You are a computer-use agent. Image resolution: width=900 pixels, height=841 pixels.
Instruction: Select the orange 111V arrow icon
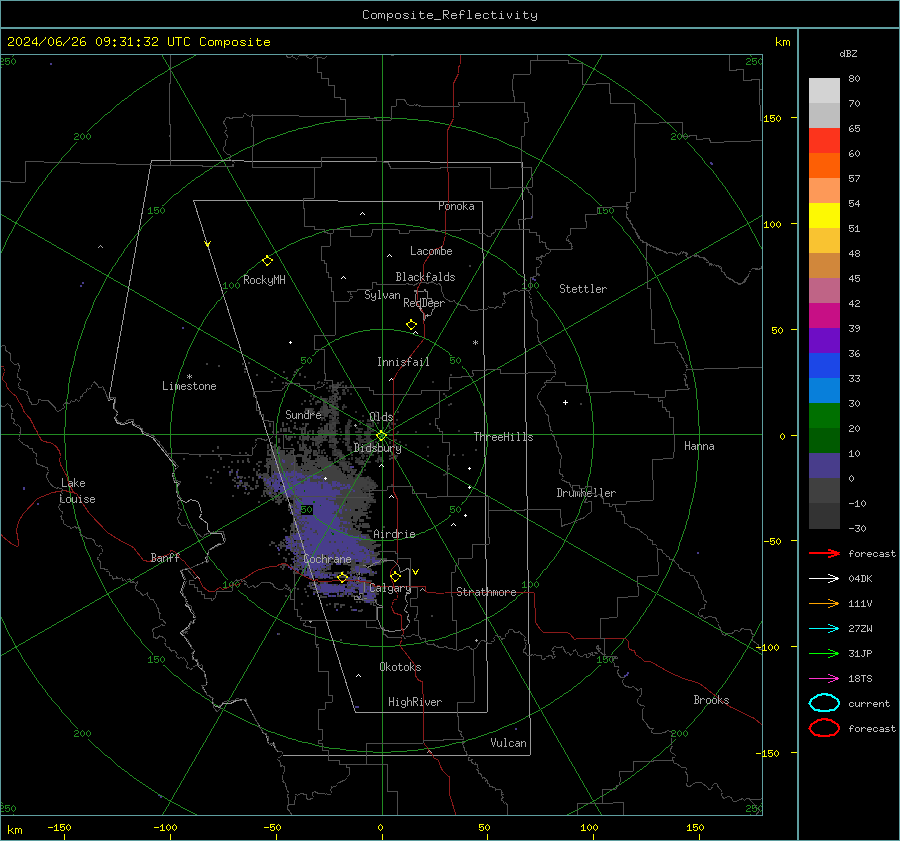pyautogui.click(x=824, y=603)
